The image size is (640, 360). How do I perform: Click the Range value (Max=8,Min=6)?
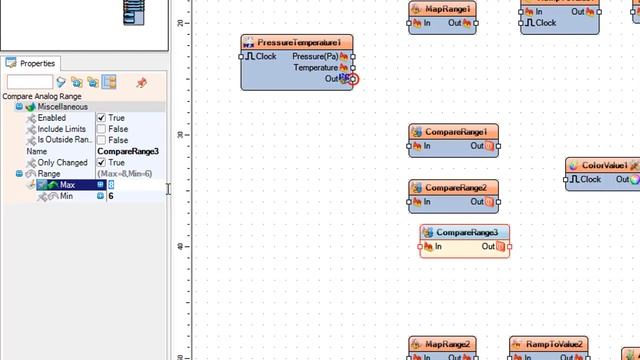click(x=124, y=174)
